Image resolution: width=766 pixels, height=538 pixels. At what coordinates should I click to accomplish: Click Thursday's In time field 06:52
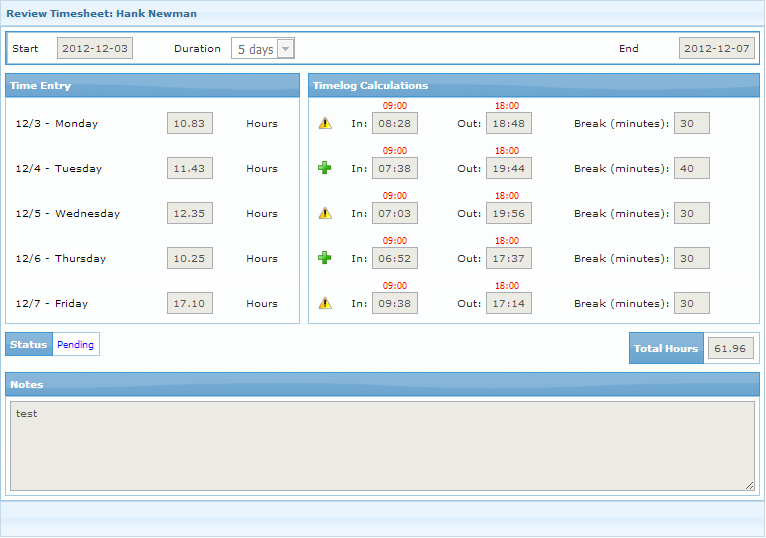pos(394,258)
